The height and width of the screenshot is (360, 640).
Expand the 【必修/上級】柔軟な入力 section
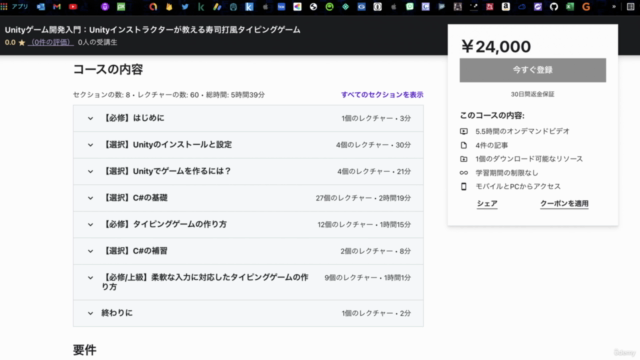(248, 282)
